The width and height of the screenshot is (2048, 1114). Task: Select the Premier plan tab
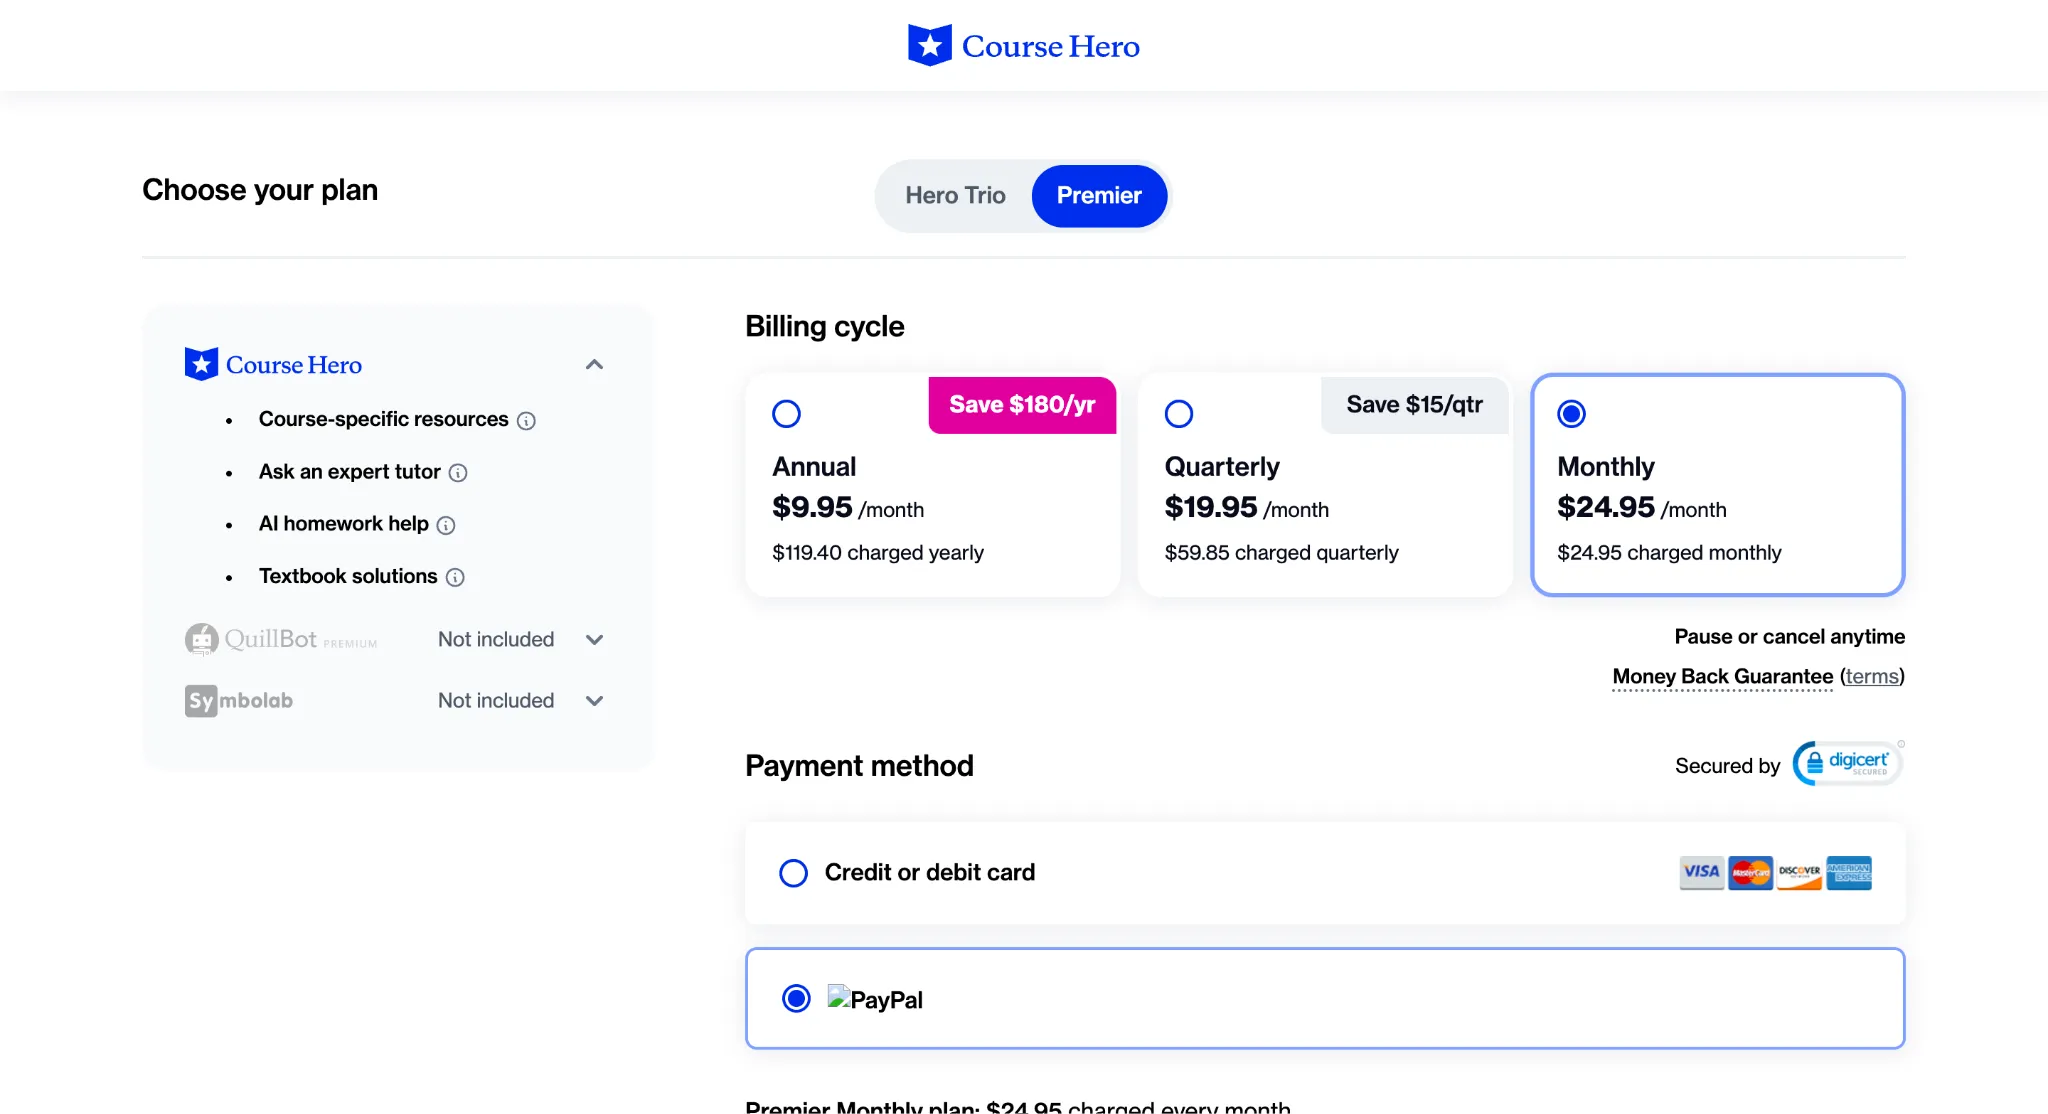pyautogui.click(x=1098, y=196)
